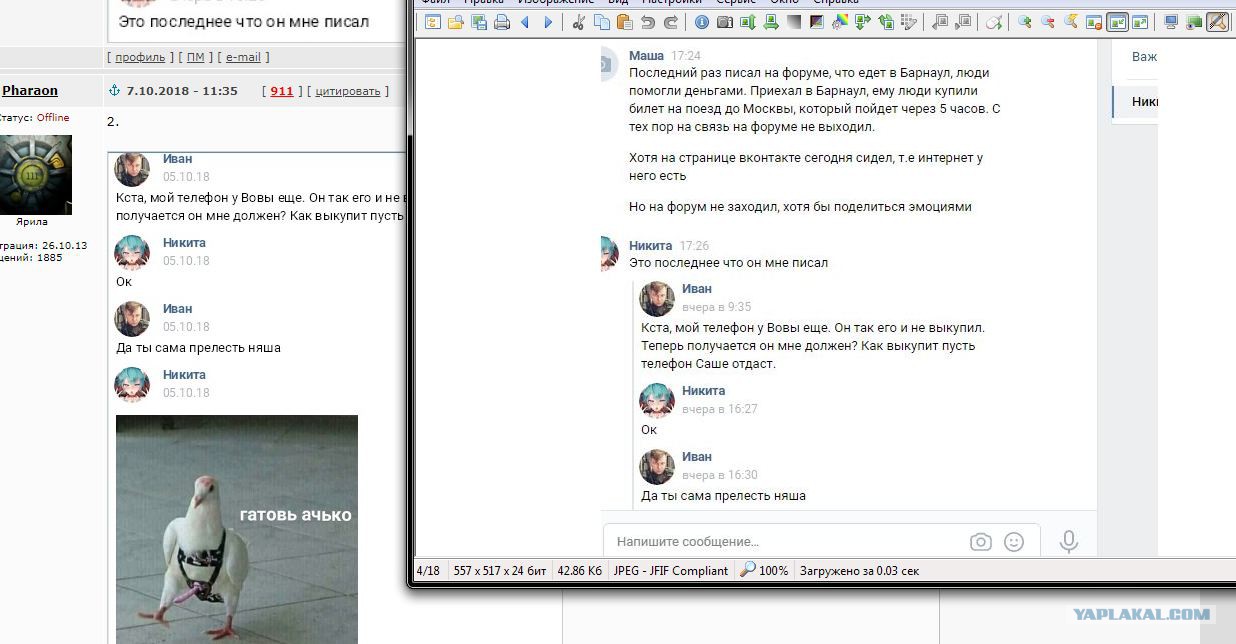Viewport: 1236px width, 644px height.
Task: Undo using the curved back arrow
Action: tap(647, 21)
